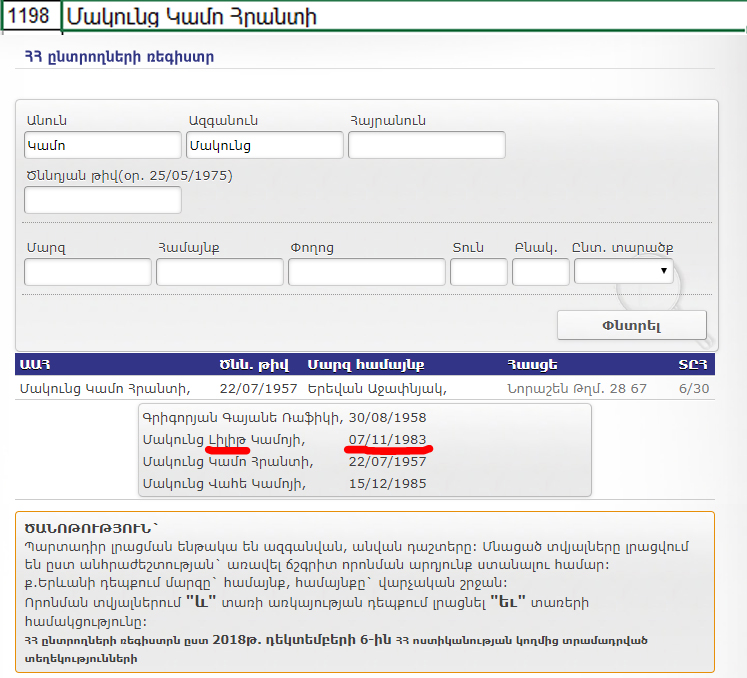Image resolution: width=747 pixels, height=678 pixels.
Task: Click the Համայնք input field
Action: tap(220, 272)
